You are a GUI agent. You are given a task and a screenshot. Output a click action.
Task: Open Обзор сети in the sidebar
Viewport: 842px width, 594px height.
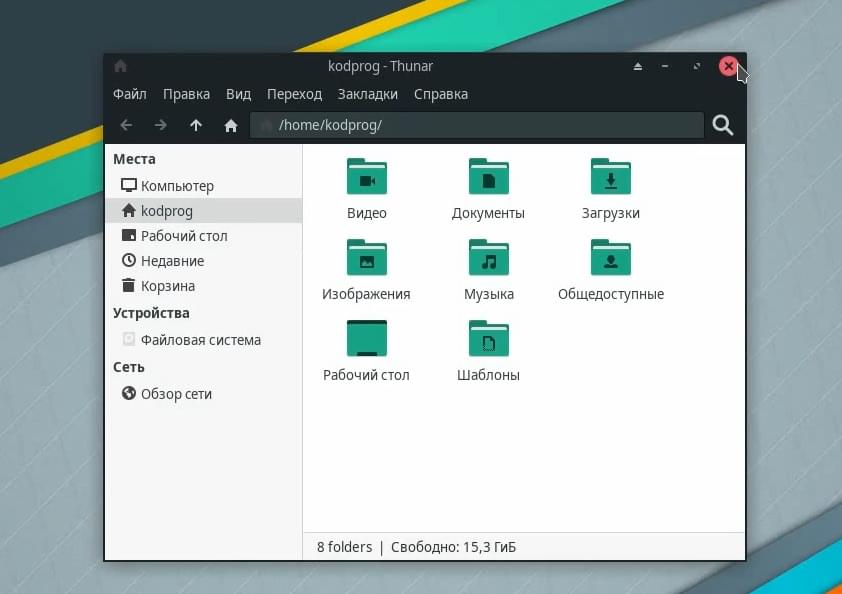pos(204,394)
